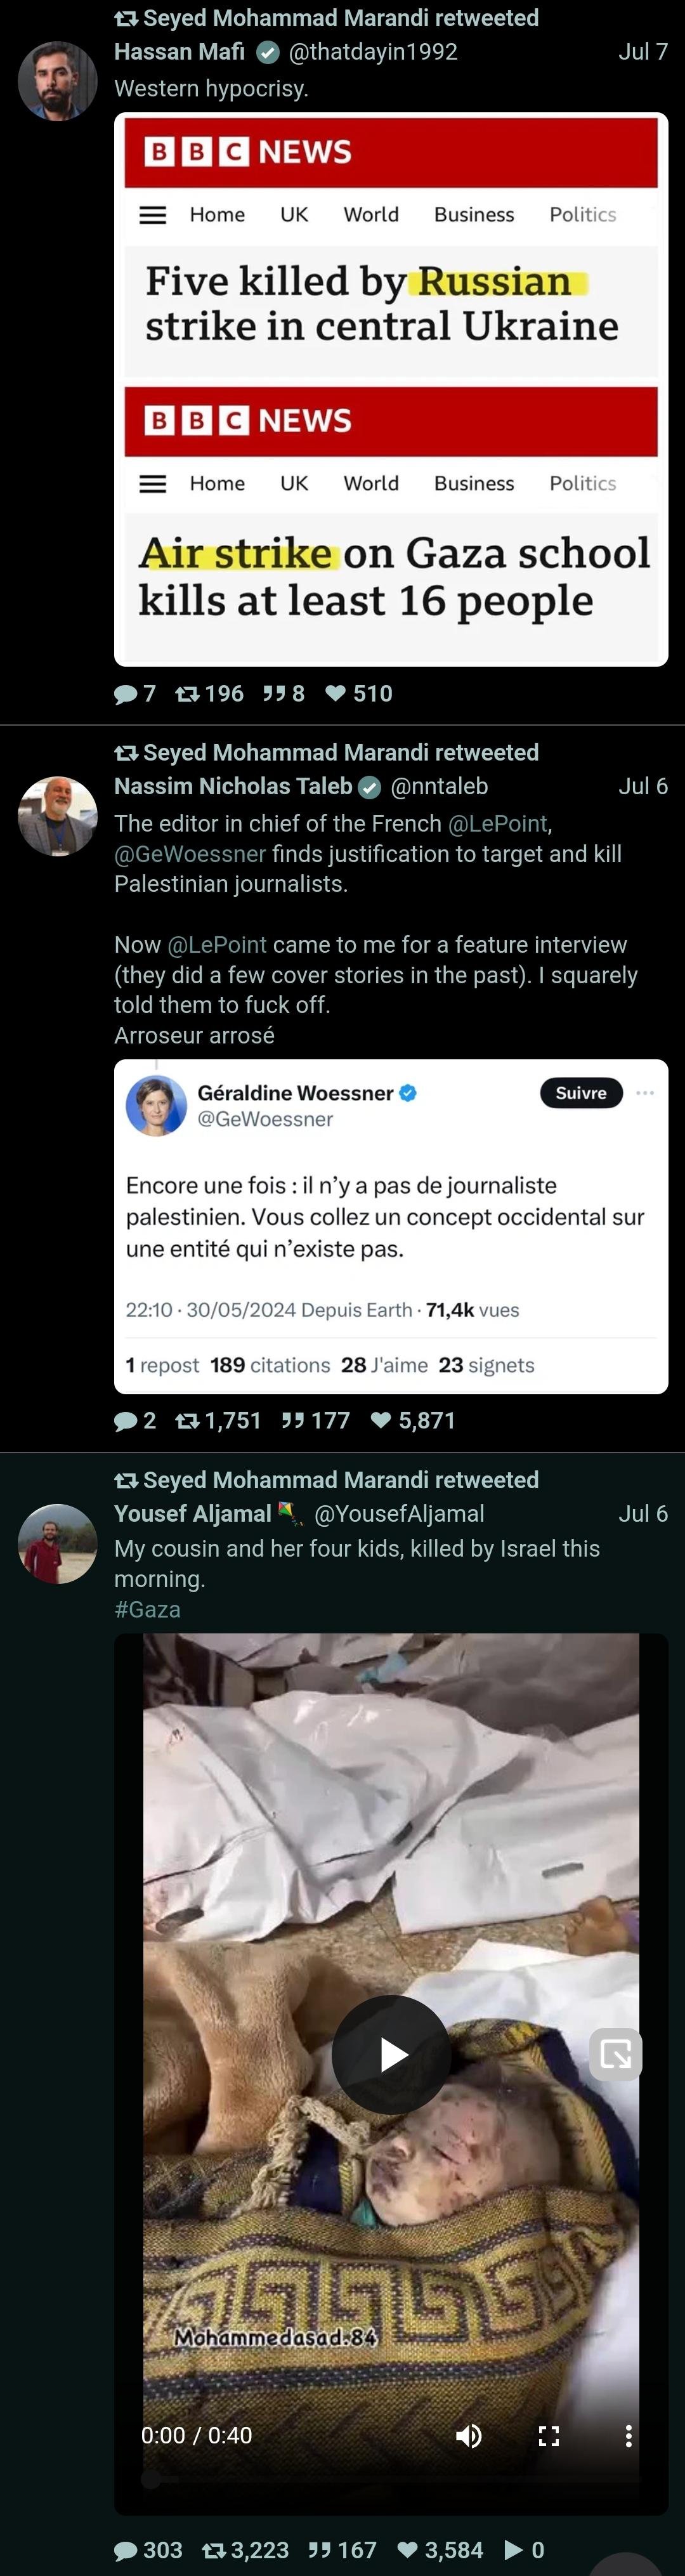Like the Nassim Nicholas Taleb post
The image size is (685, 2576).
381,1420
